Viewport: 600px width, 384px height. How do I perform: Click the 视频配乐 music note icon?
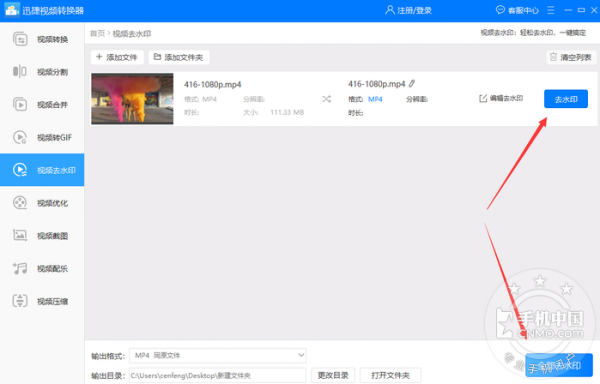20,268
